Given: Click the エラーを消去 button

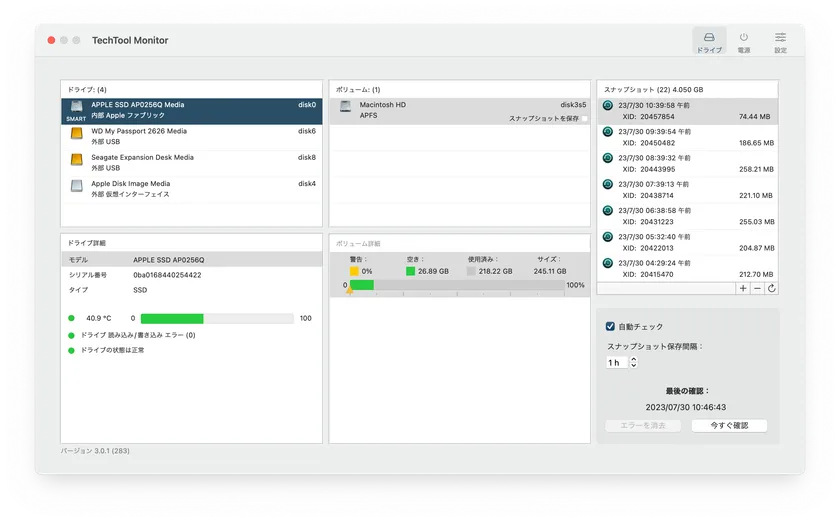Looking at the screenshot, I should 643,426.
